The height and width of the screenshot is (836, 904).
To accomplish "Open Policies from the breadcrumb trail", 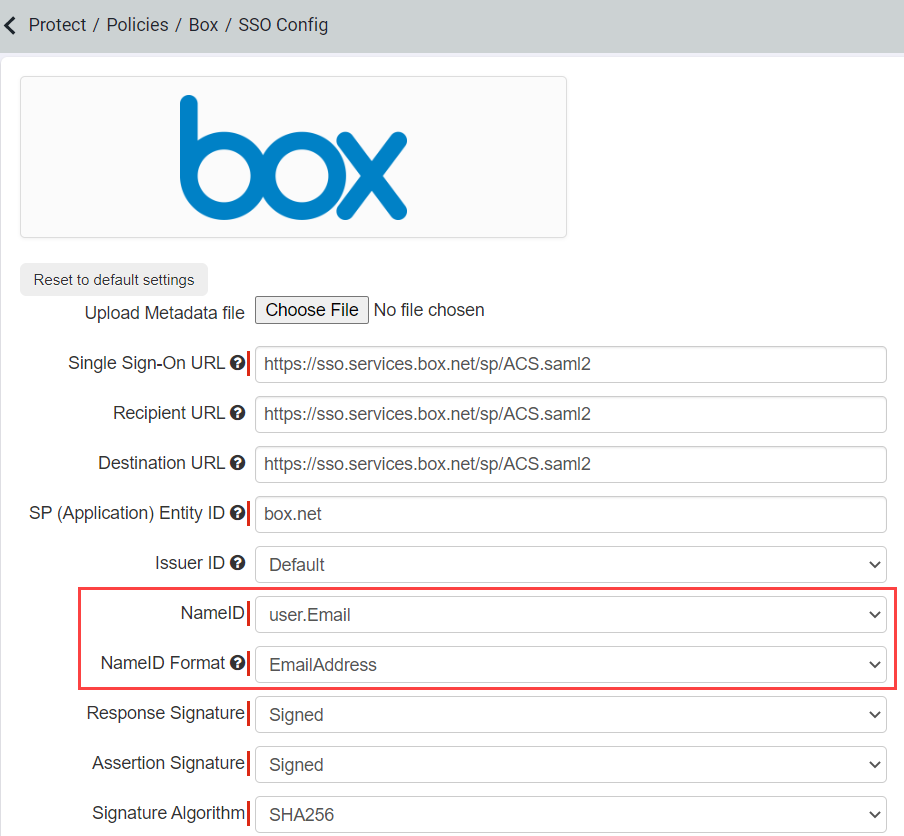I will click(137, 25).
